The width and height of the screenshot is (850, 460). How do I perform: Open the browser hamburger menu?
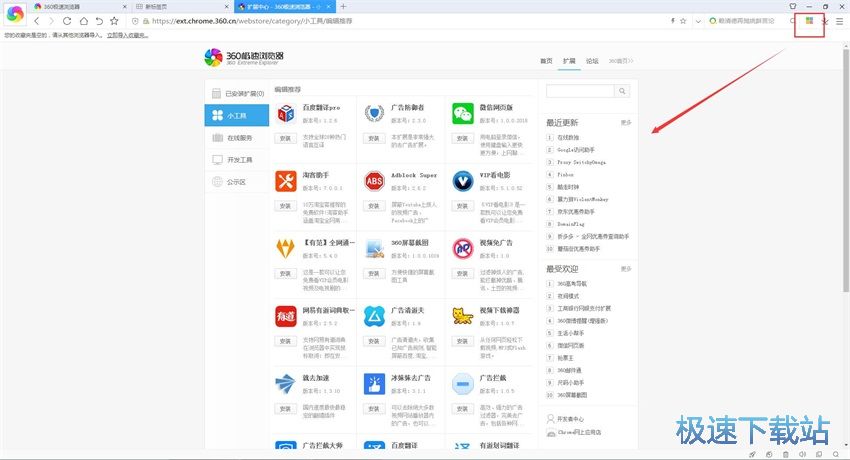click(x=839, y=21)
